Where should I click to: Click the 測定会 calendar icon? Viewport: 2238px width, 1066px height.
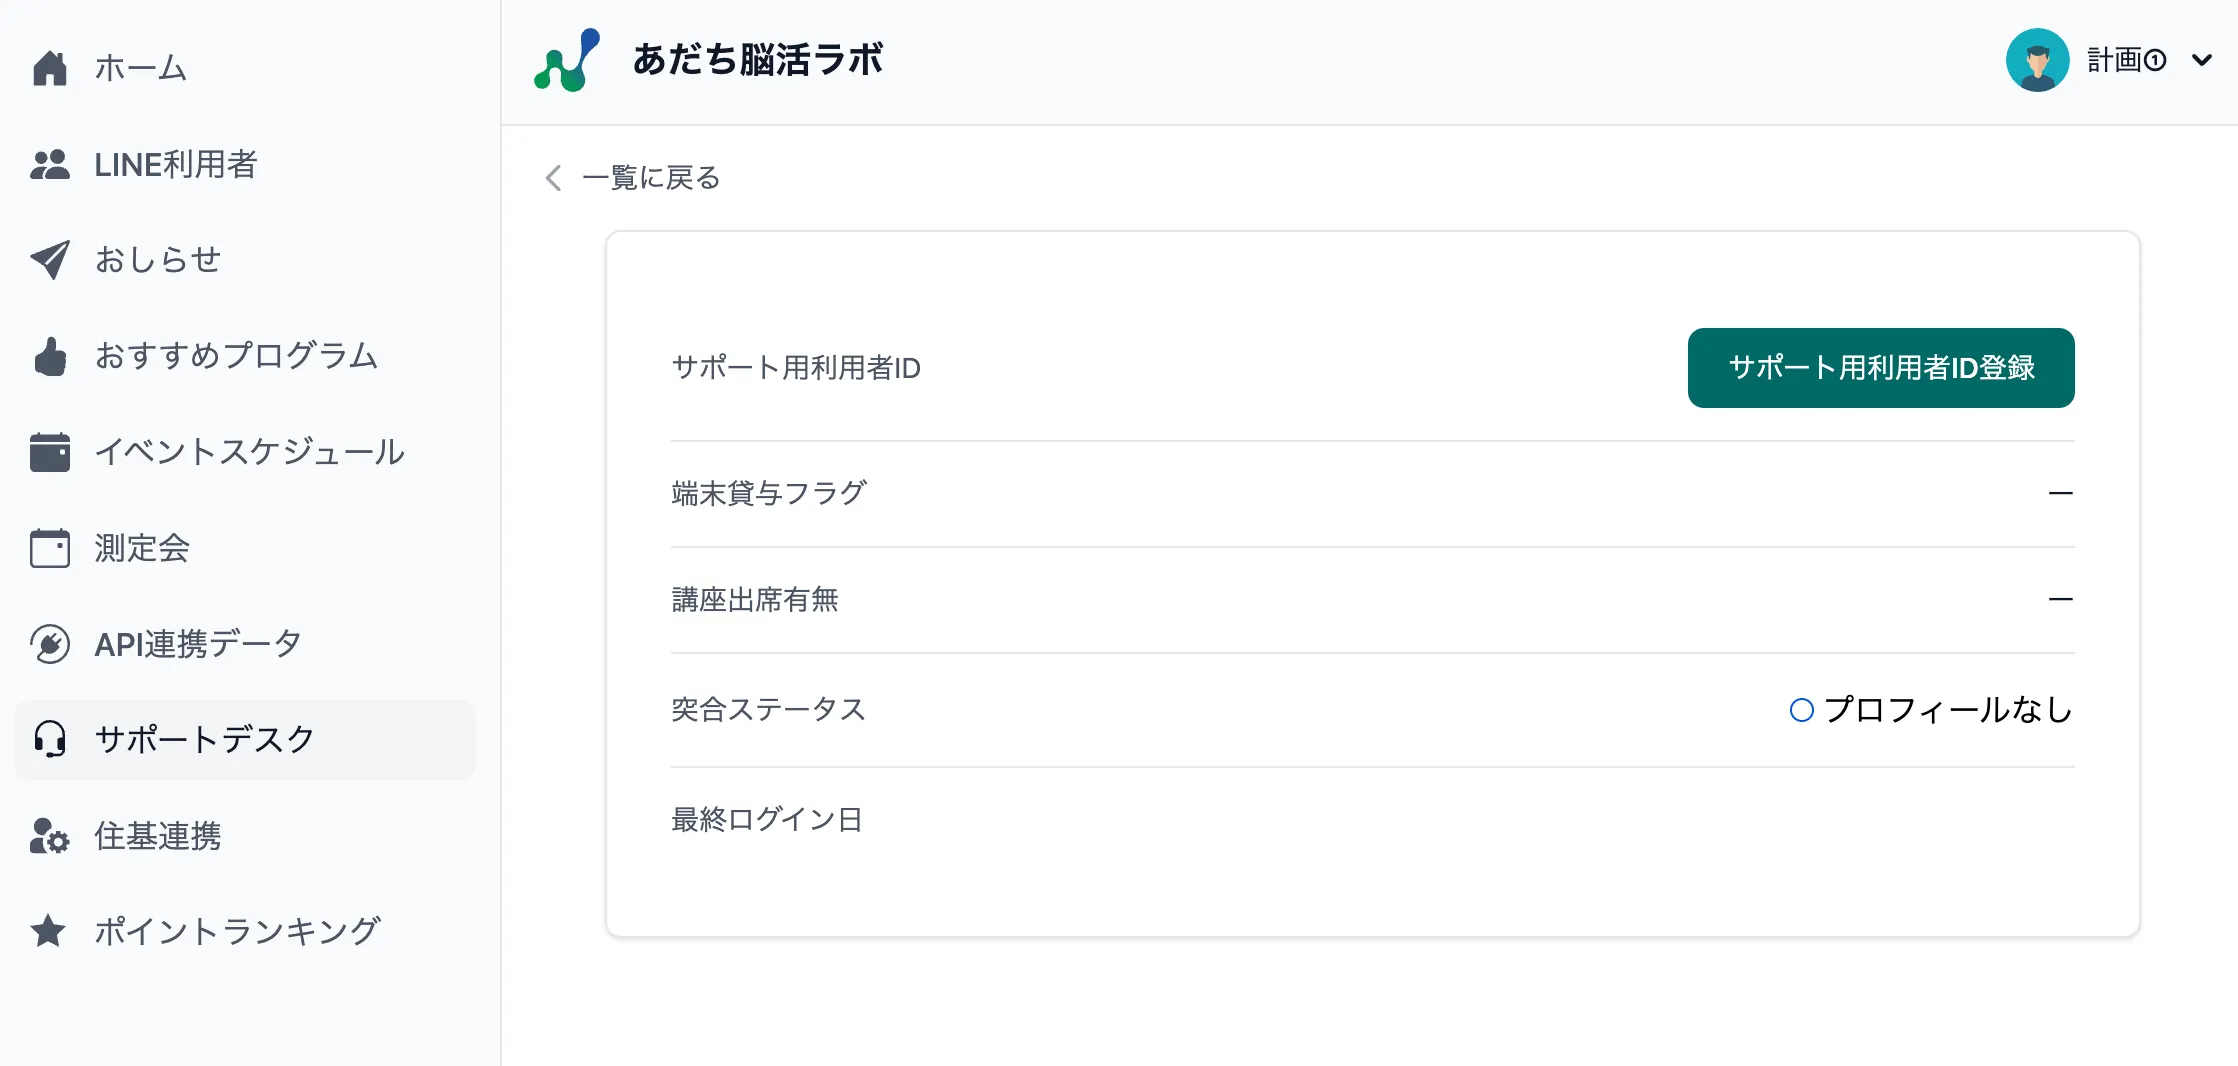(48, 547)
